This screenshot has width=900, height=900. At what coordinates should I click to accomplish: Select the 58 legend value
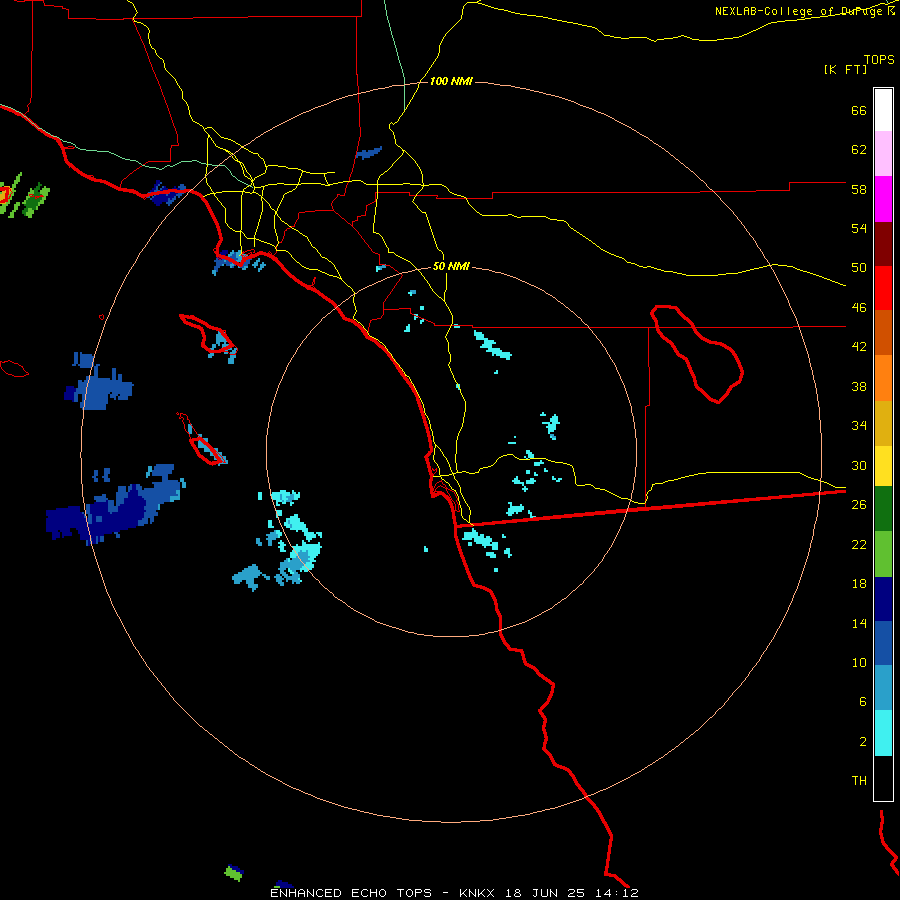[x=859, y=189]
